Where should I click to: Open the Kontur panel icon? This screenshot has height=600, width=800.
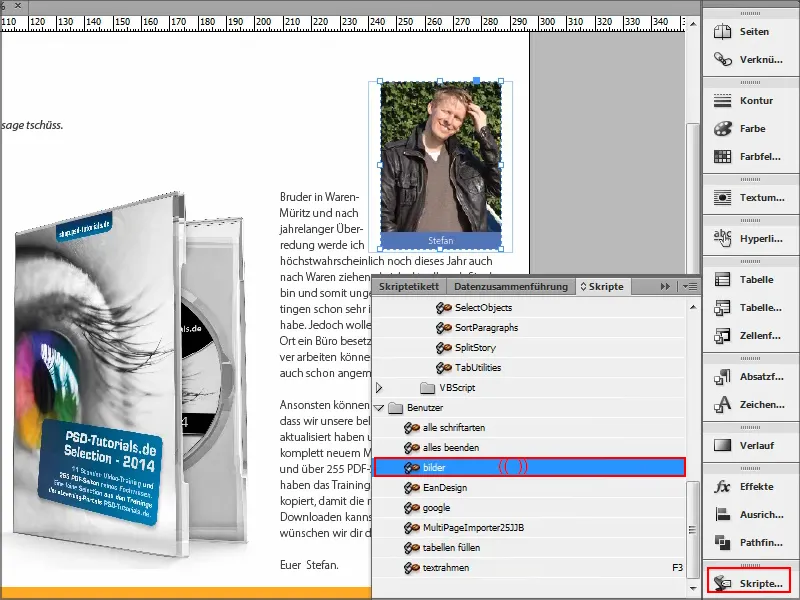pos(722,101)
